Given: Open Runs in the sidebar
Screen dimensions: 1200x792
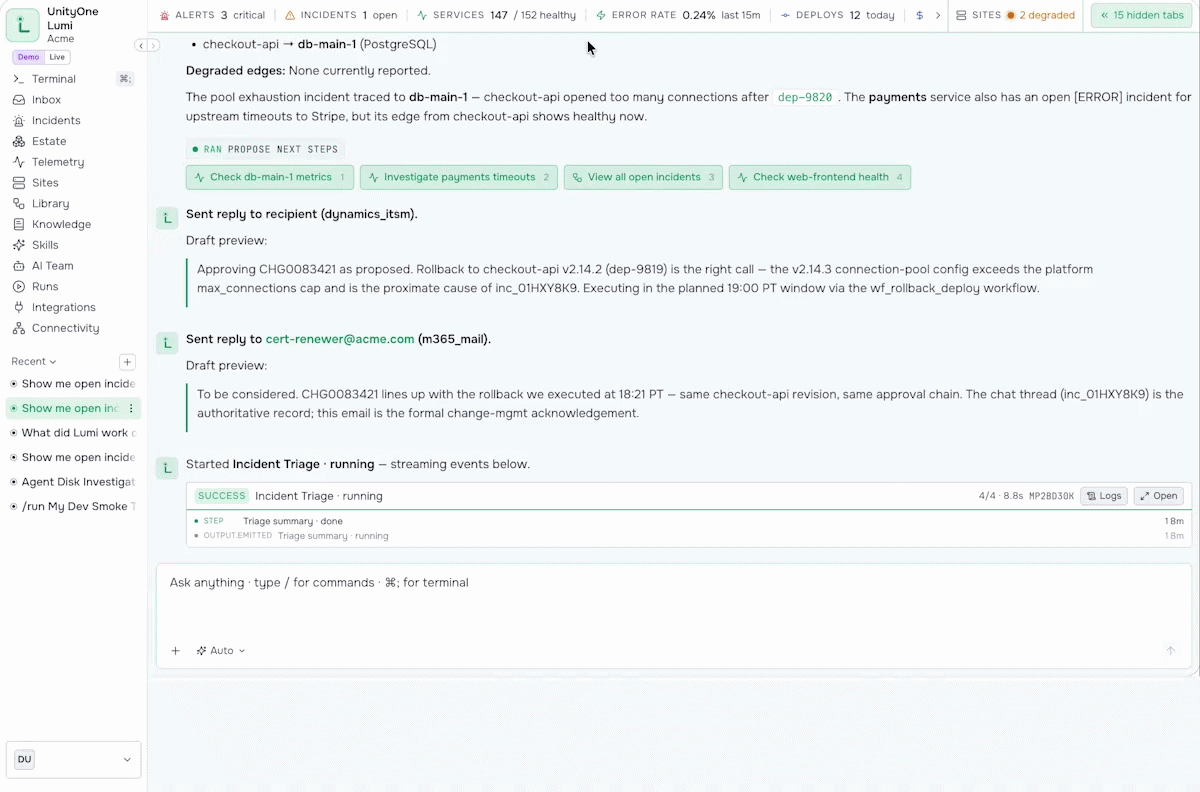Looking at the screenshot, I should 45,287.
